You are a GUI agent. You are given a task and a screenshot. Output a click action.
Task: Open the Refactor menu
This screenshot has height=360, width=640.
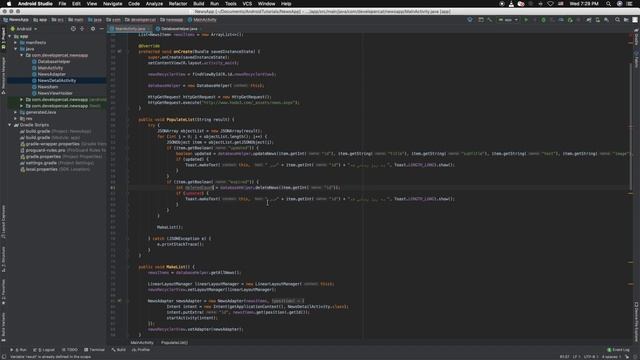coord(178,4)
